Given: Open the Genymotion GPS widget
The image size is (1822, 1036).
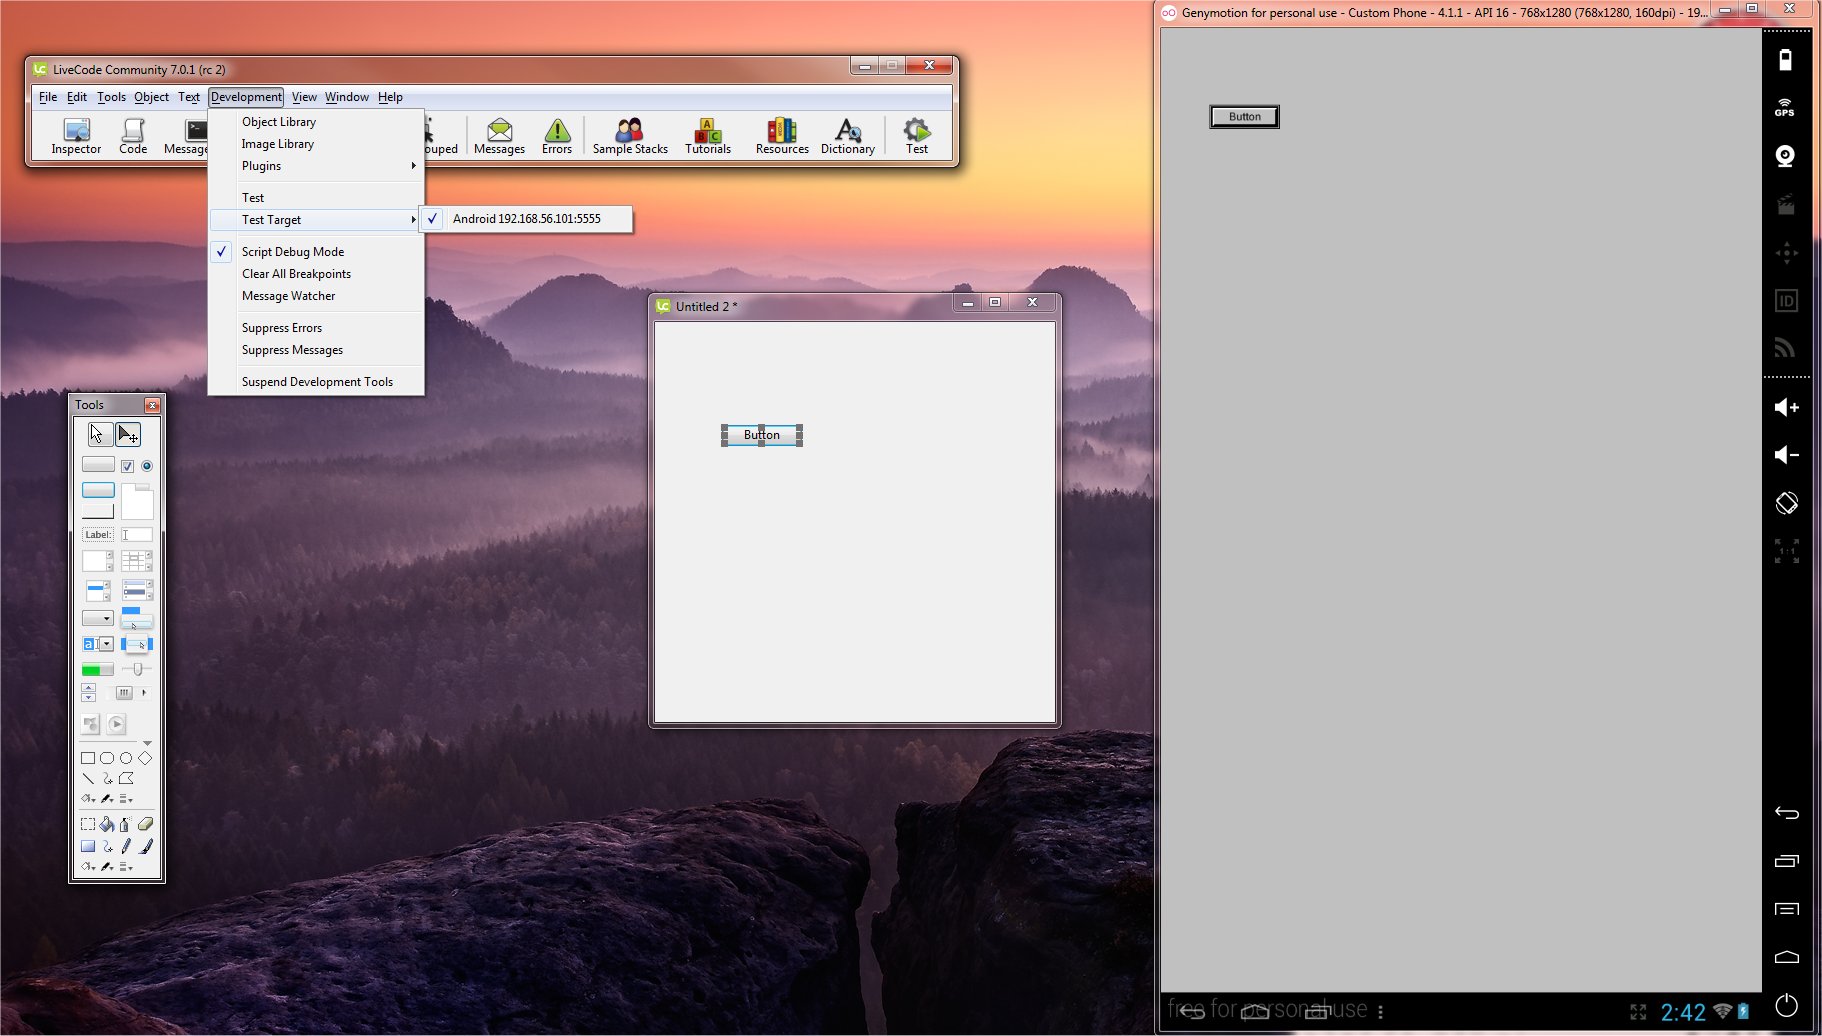Looking at the screenshot, I should coord(1785,108).
